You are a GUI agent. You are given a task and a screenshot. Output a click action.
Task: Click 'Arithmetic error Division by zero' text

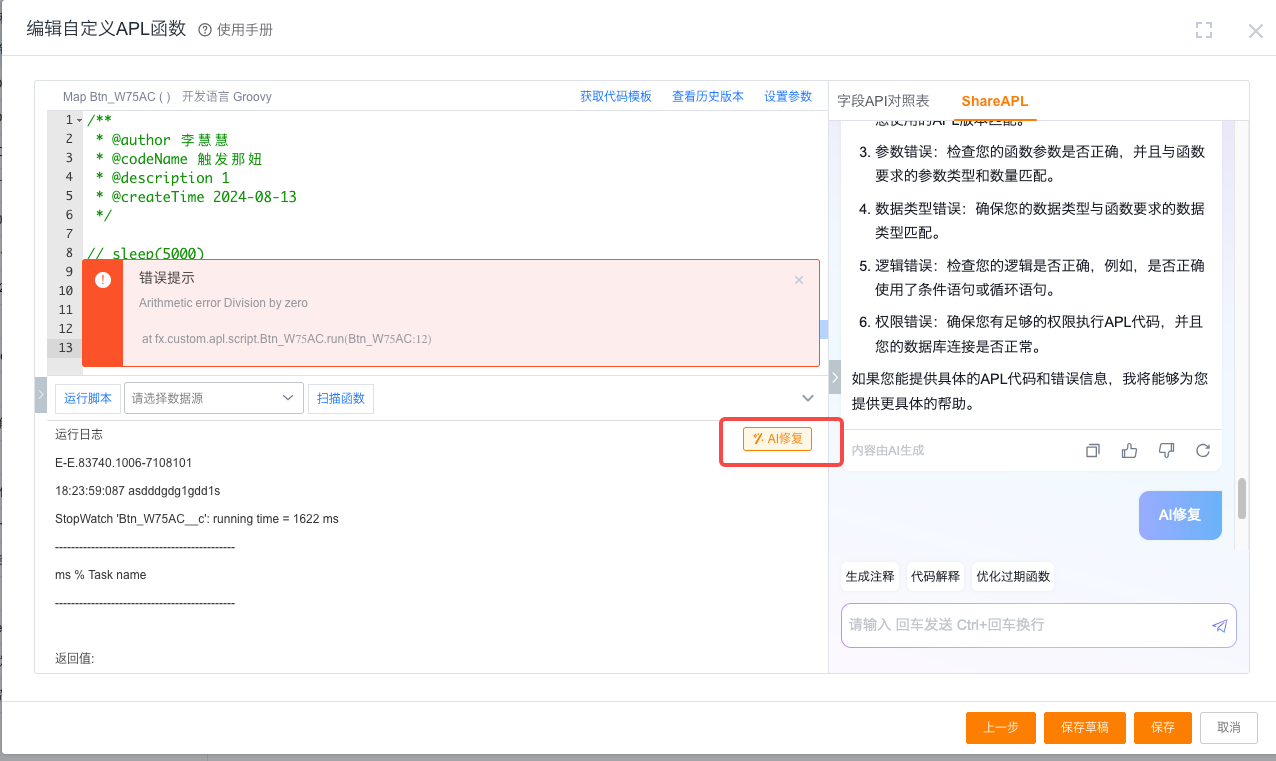click(x=224, y=303)
